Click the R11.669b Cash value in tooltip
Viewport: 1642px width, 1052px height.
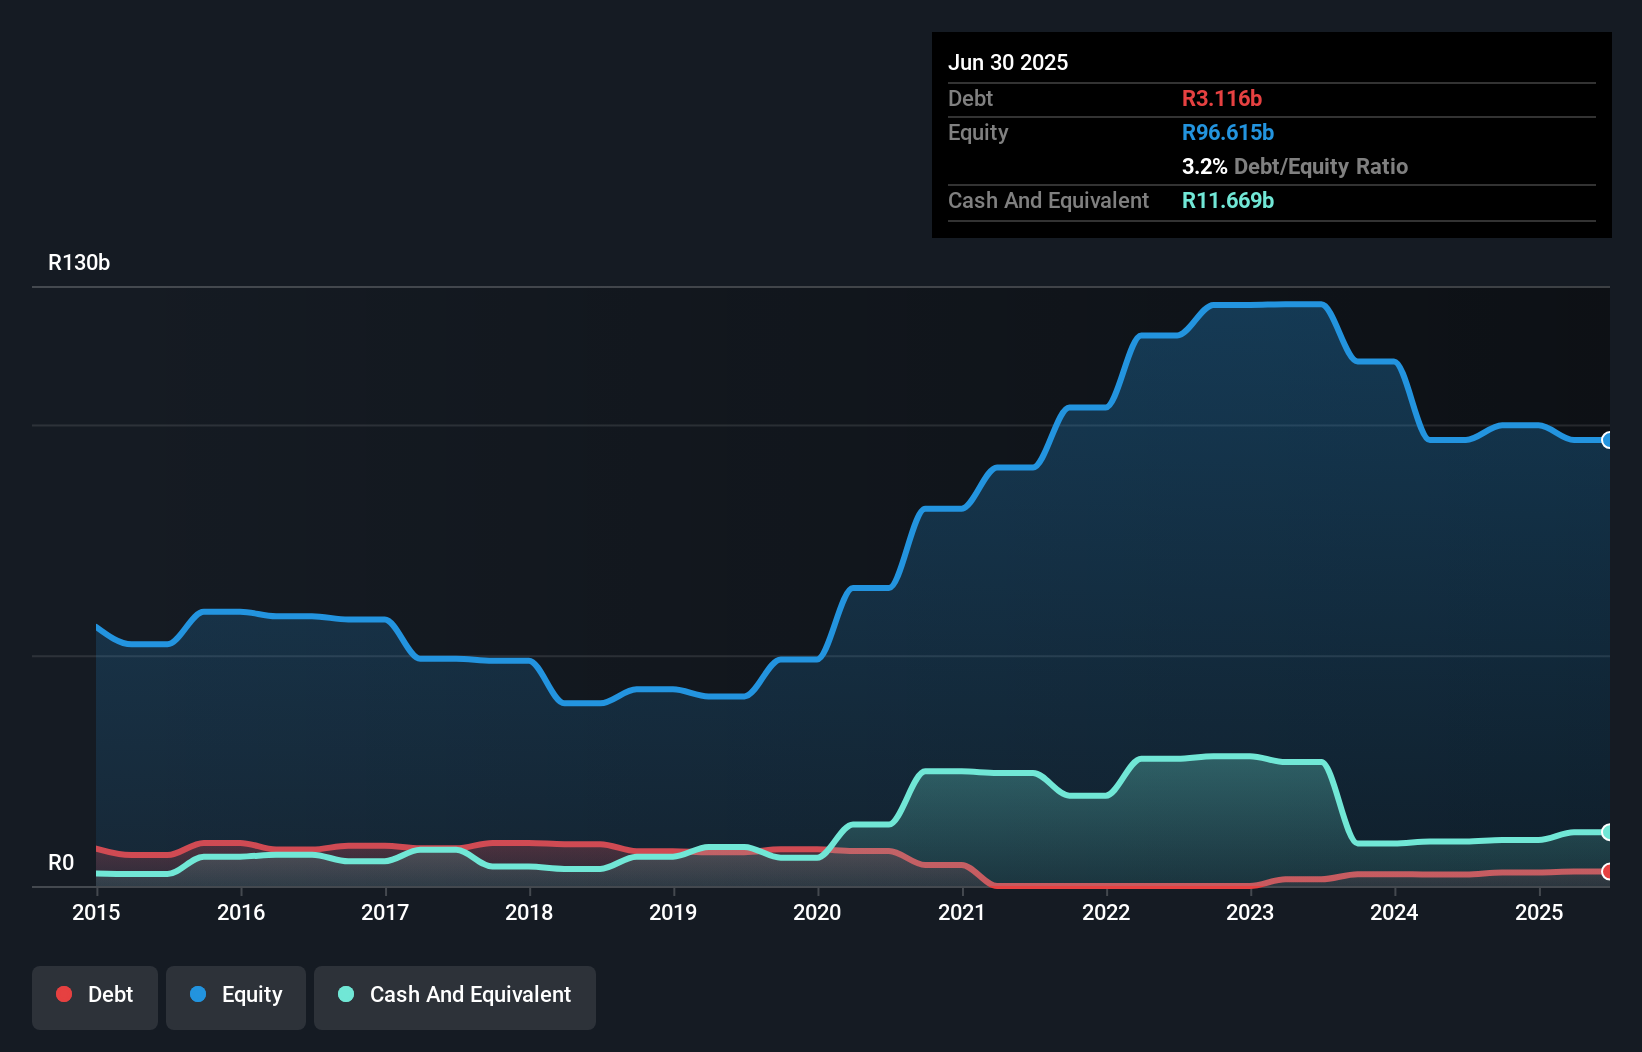1227,201
